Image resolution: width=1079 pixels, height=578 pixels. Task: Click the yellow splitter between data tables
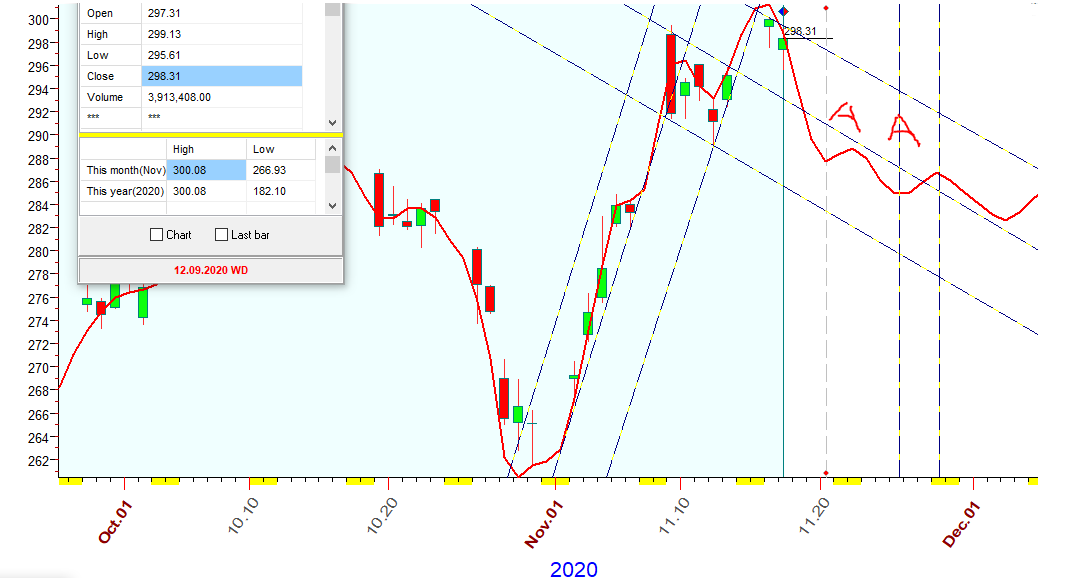(211, 134)
